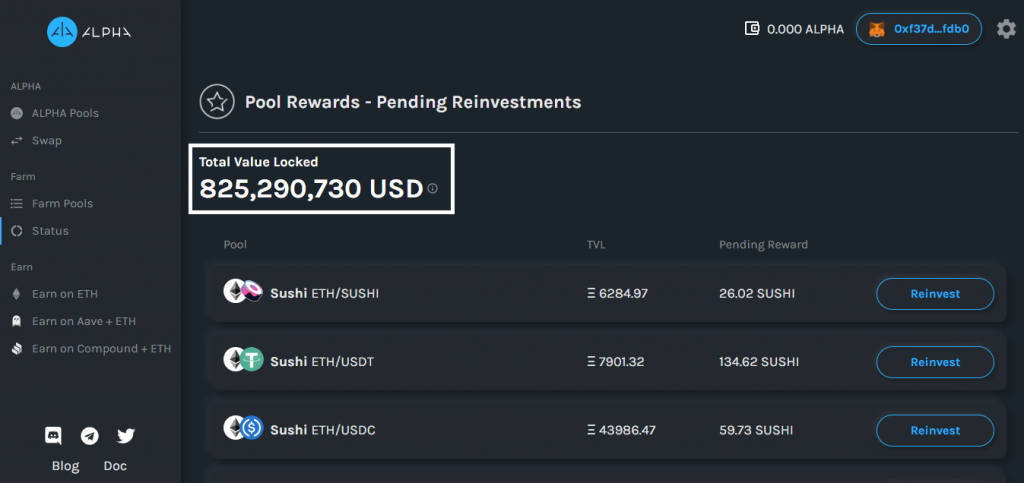Click the info icon beside TVL amount

[433, 189]
